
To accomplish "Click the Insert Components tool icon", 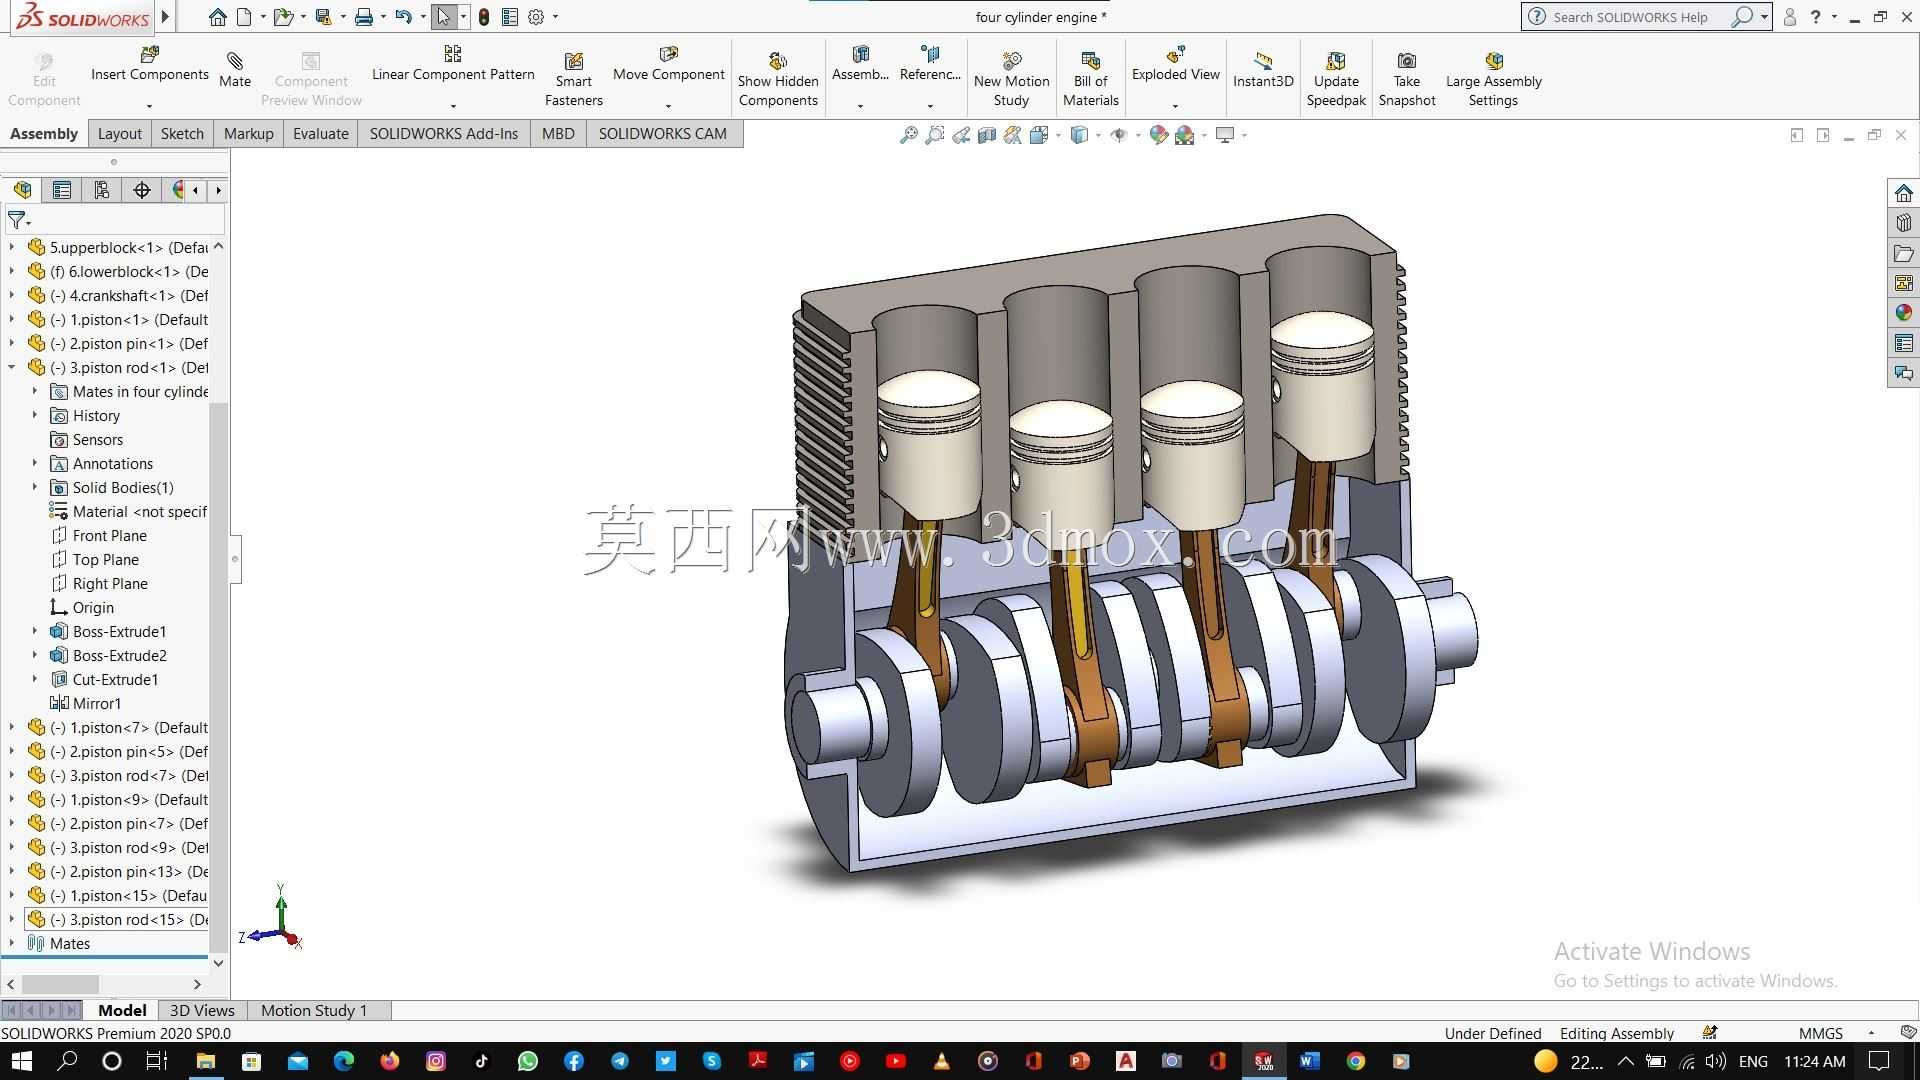I will (150, 54).
